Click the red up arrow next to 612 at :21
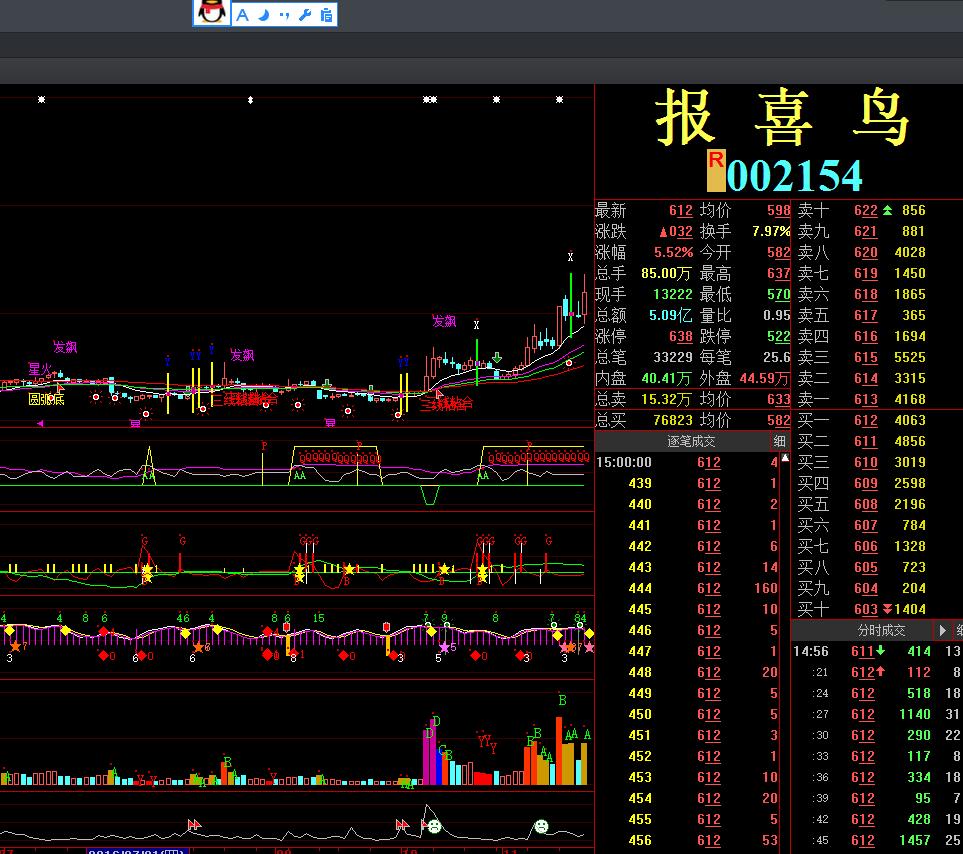Viewport: 963px width, 854px height. tap(881, 672)
